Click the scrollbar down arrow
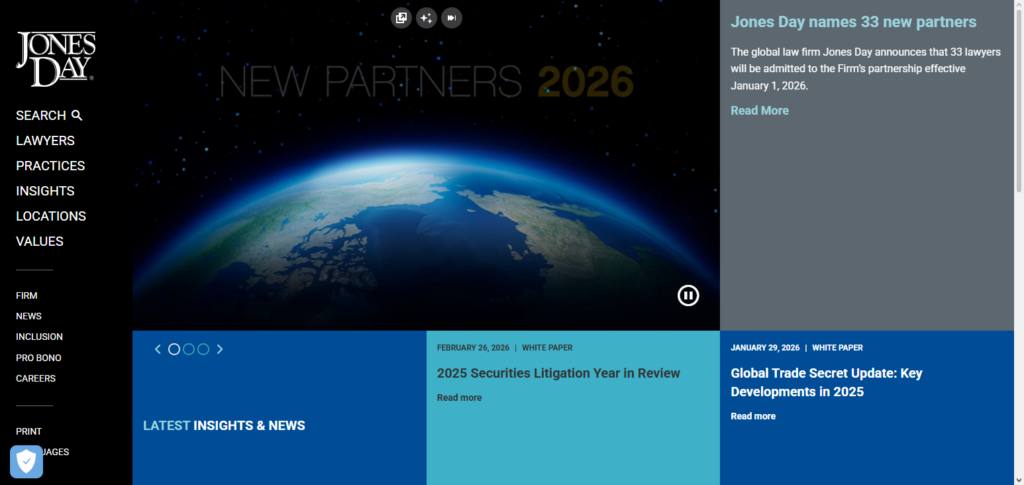This screenshot has height=485, width=1024. click(x=1019, y=480)
